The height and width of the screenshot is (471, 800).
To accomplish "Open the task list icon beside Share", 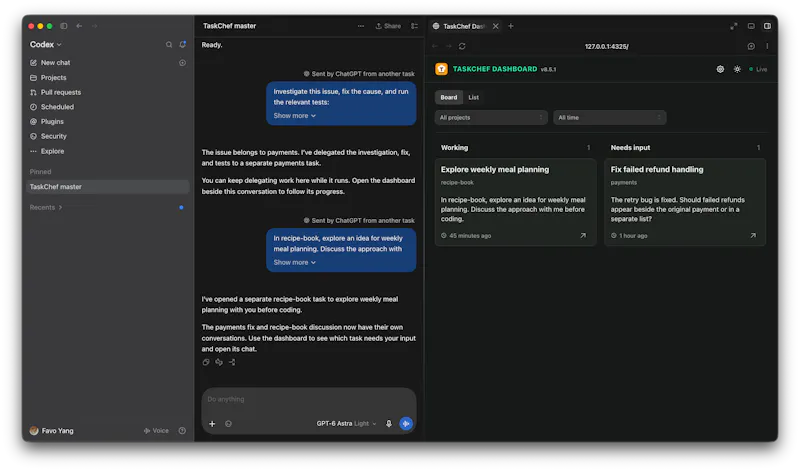I will [414, 26].
